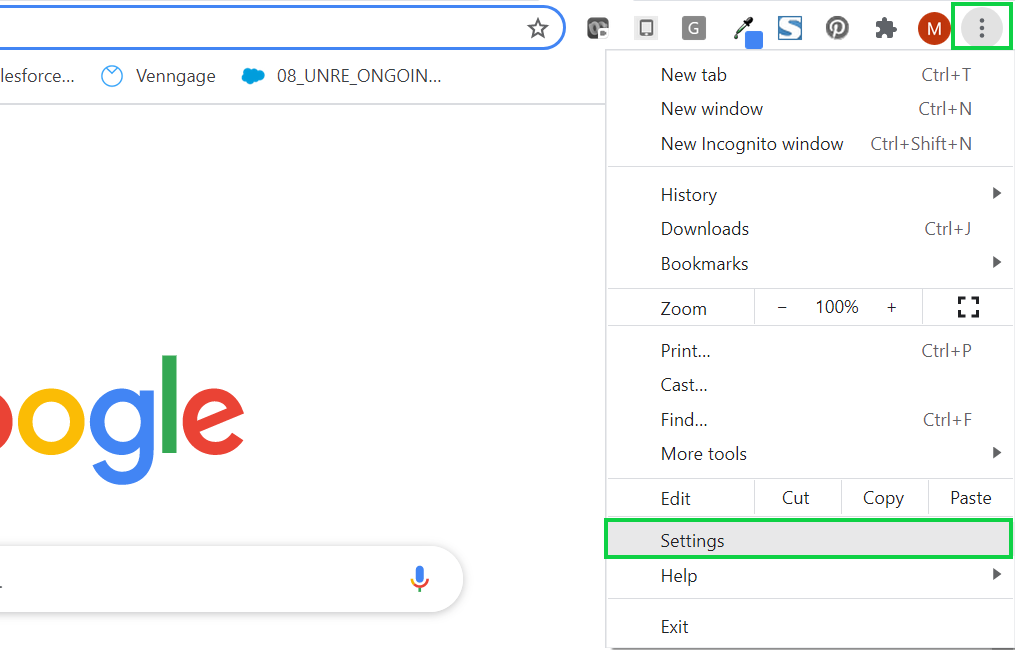
Task: Open the Pinterest extension icon
Action: coord(837,28)
